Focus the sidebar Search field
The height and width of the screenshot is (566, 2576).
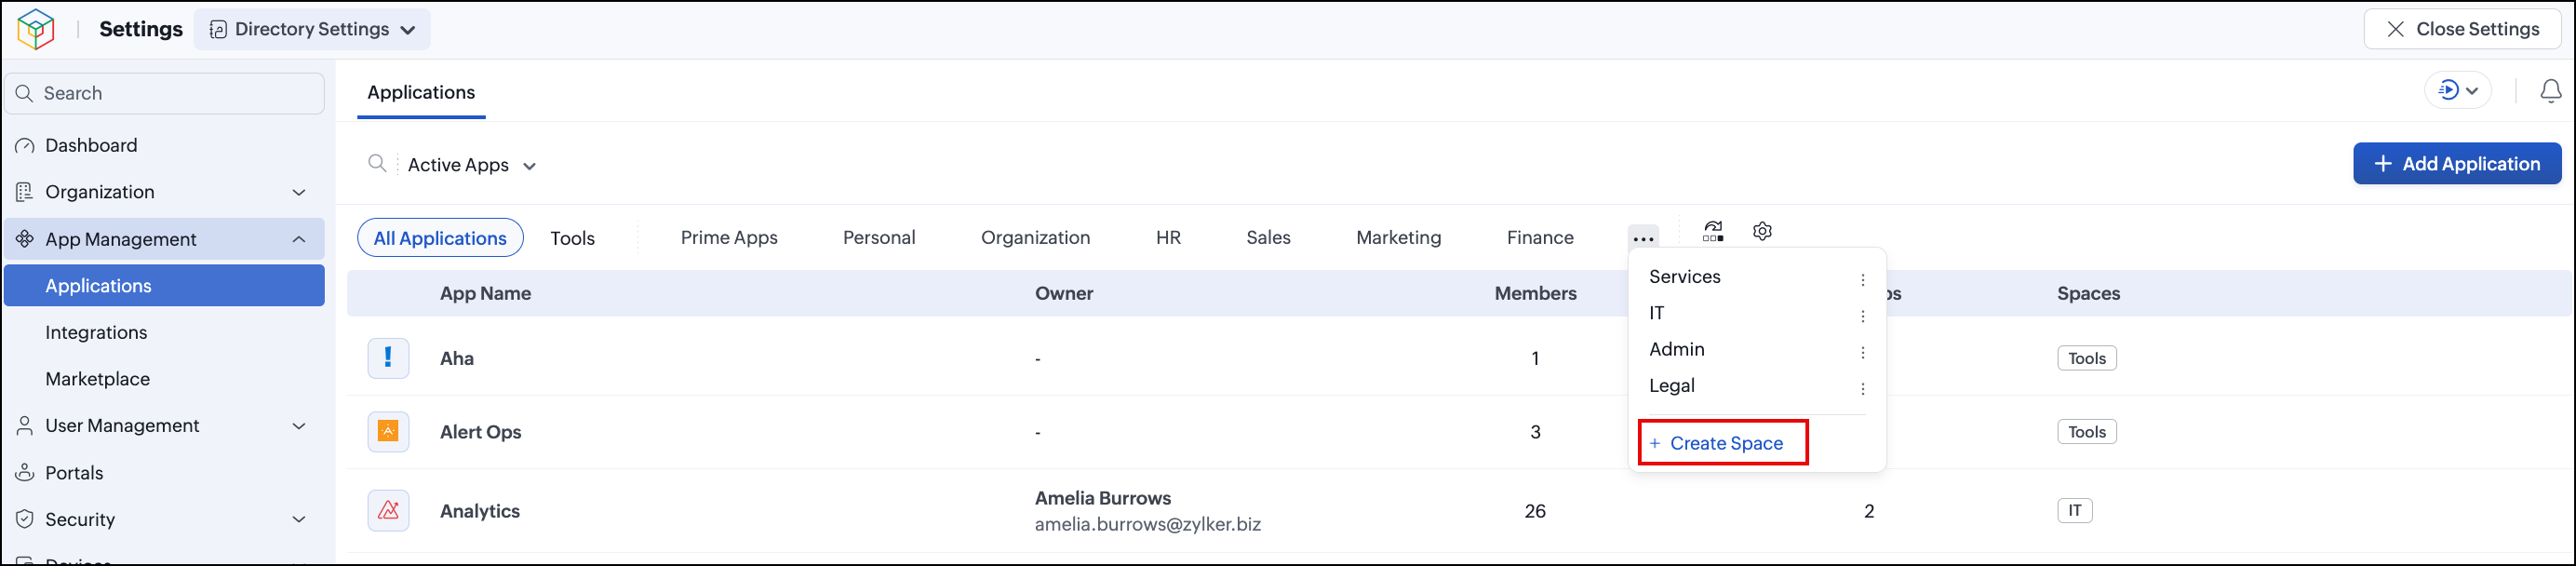[164, 93]
